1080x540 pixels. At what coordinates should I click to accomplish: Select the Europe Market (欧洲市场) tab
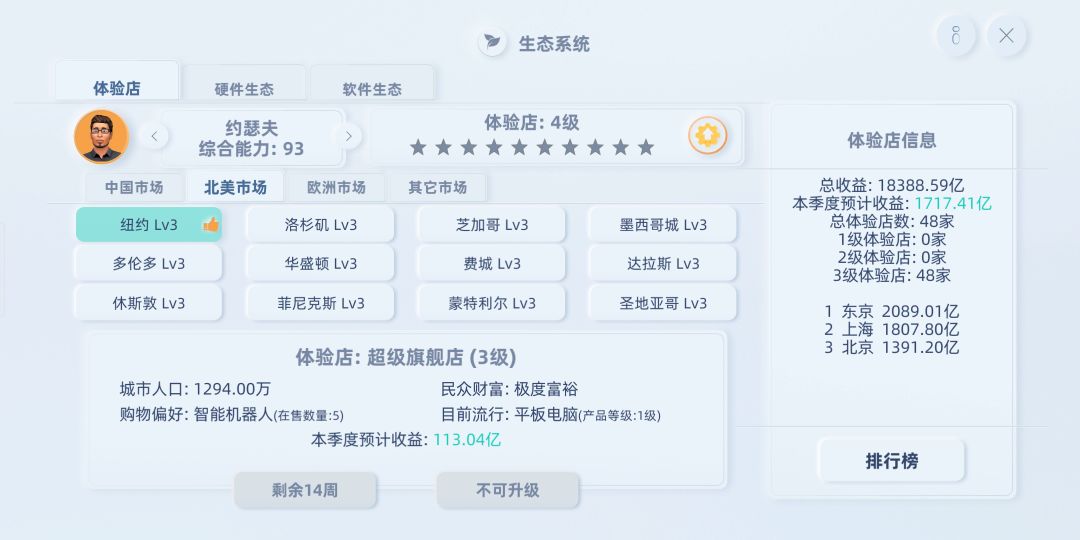pyautogui.click(x=336, y=187)
